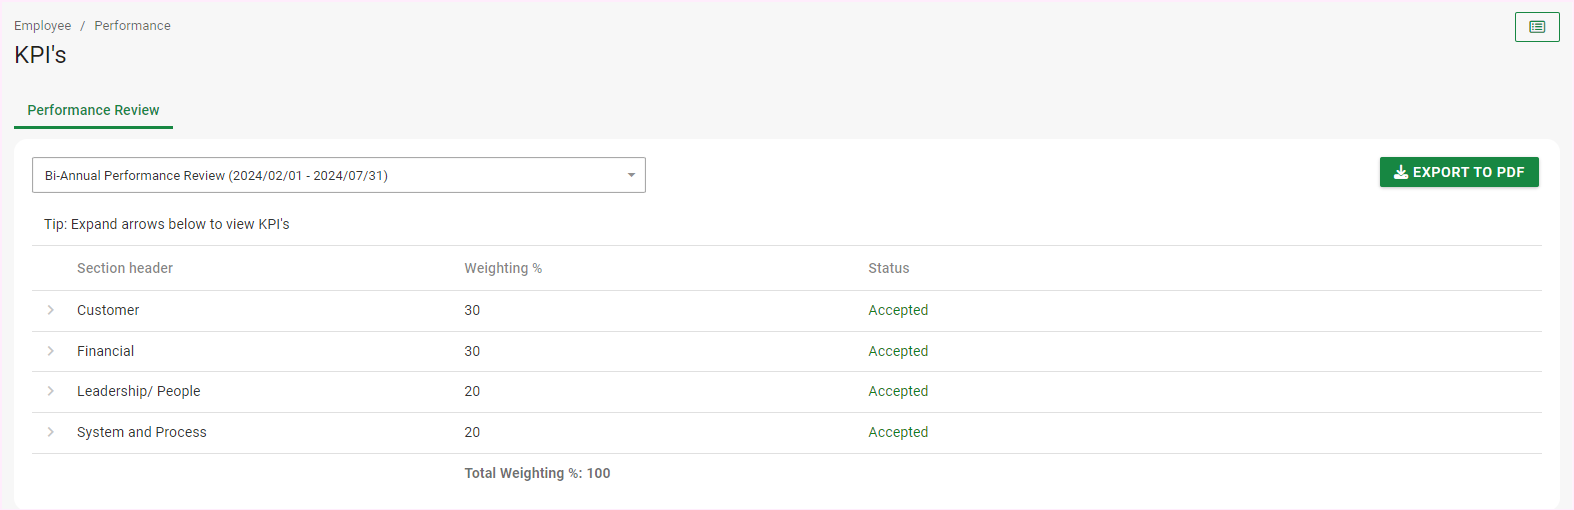Click the Accepted status for Customer
This screenshot has height=510, width=1574.
897,310
